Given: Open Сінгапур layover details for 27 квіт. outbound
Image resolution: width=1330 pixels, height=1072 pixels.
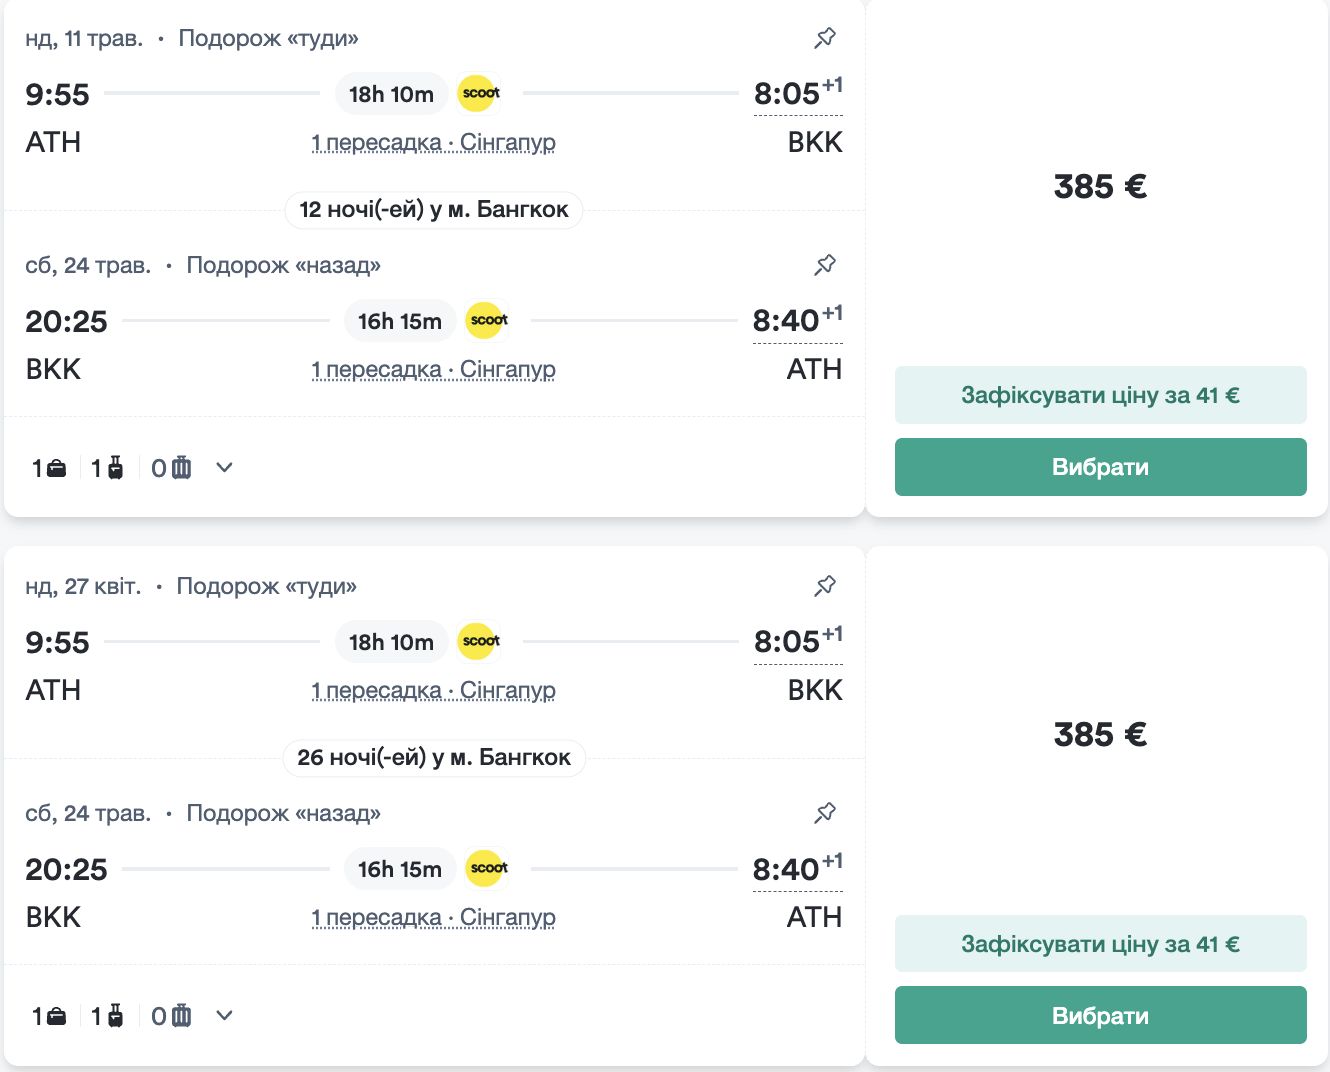Looking at the screenshot, I should click(433, 691).
